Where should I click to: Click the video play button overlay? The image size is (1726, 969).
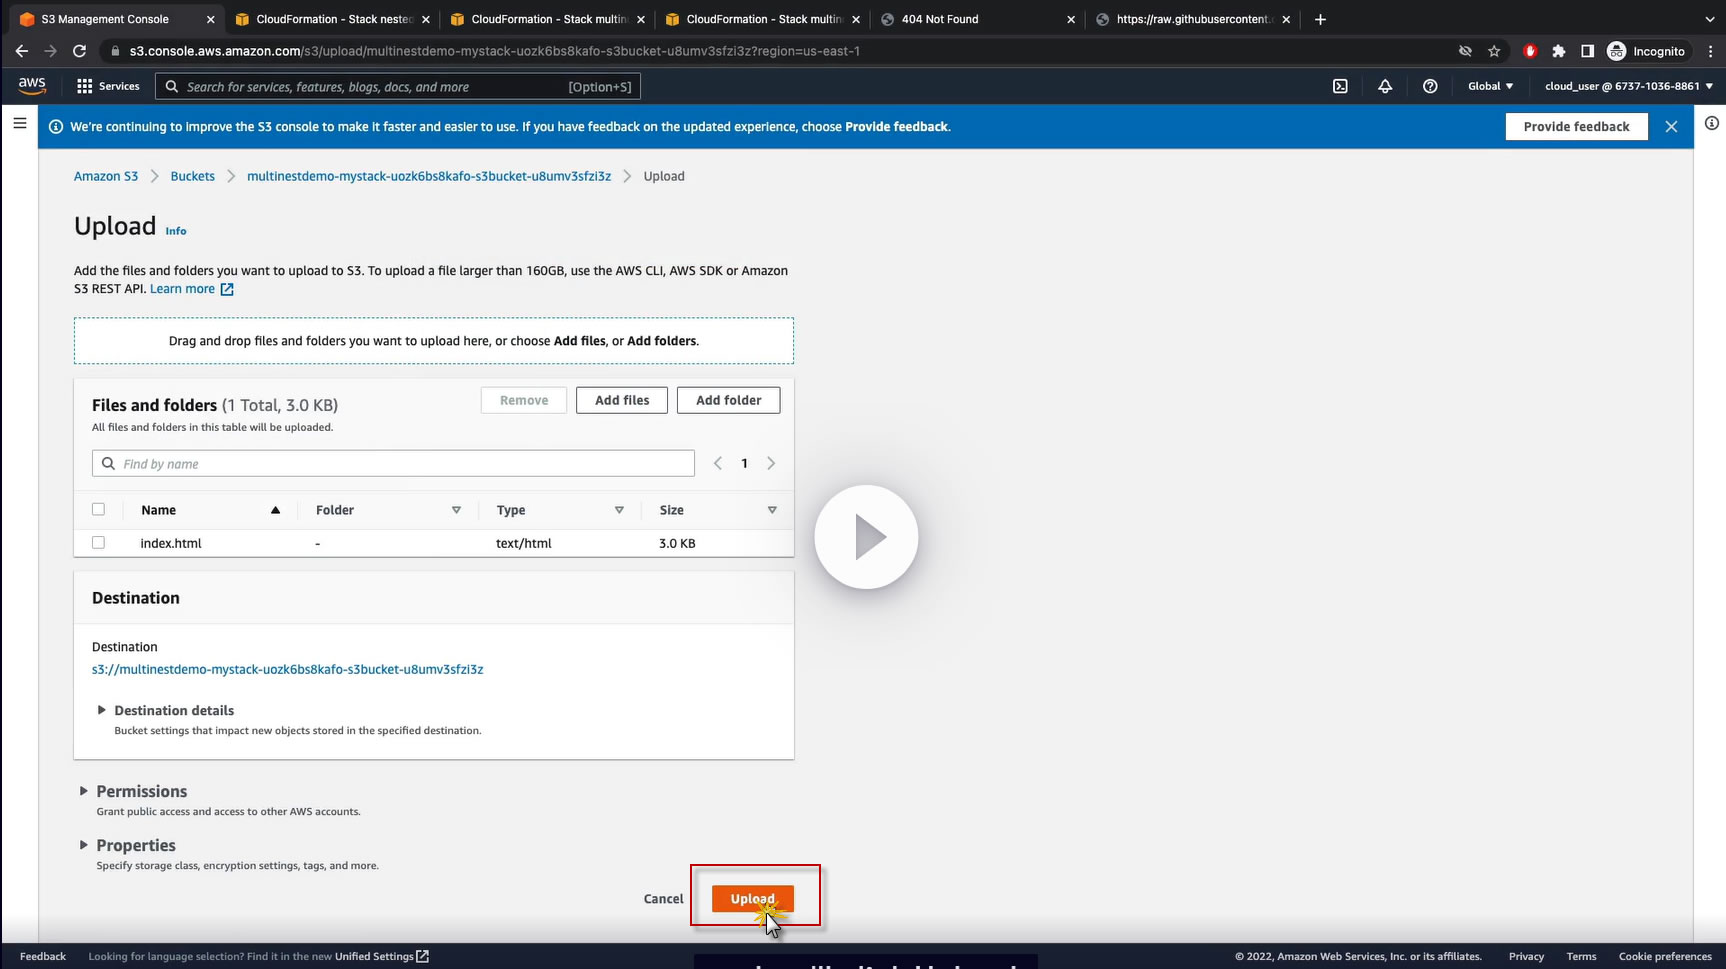tap(866, 537)
